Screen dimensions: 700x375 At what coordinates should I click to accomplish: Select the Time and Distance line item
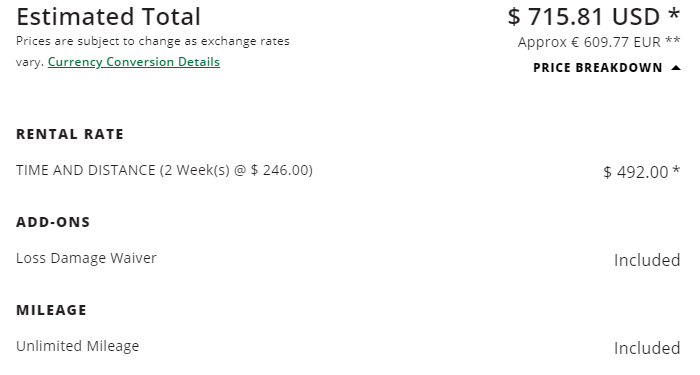[164, 170]
